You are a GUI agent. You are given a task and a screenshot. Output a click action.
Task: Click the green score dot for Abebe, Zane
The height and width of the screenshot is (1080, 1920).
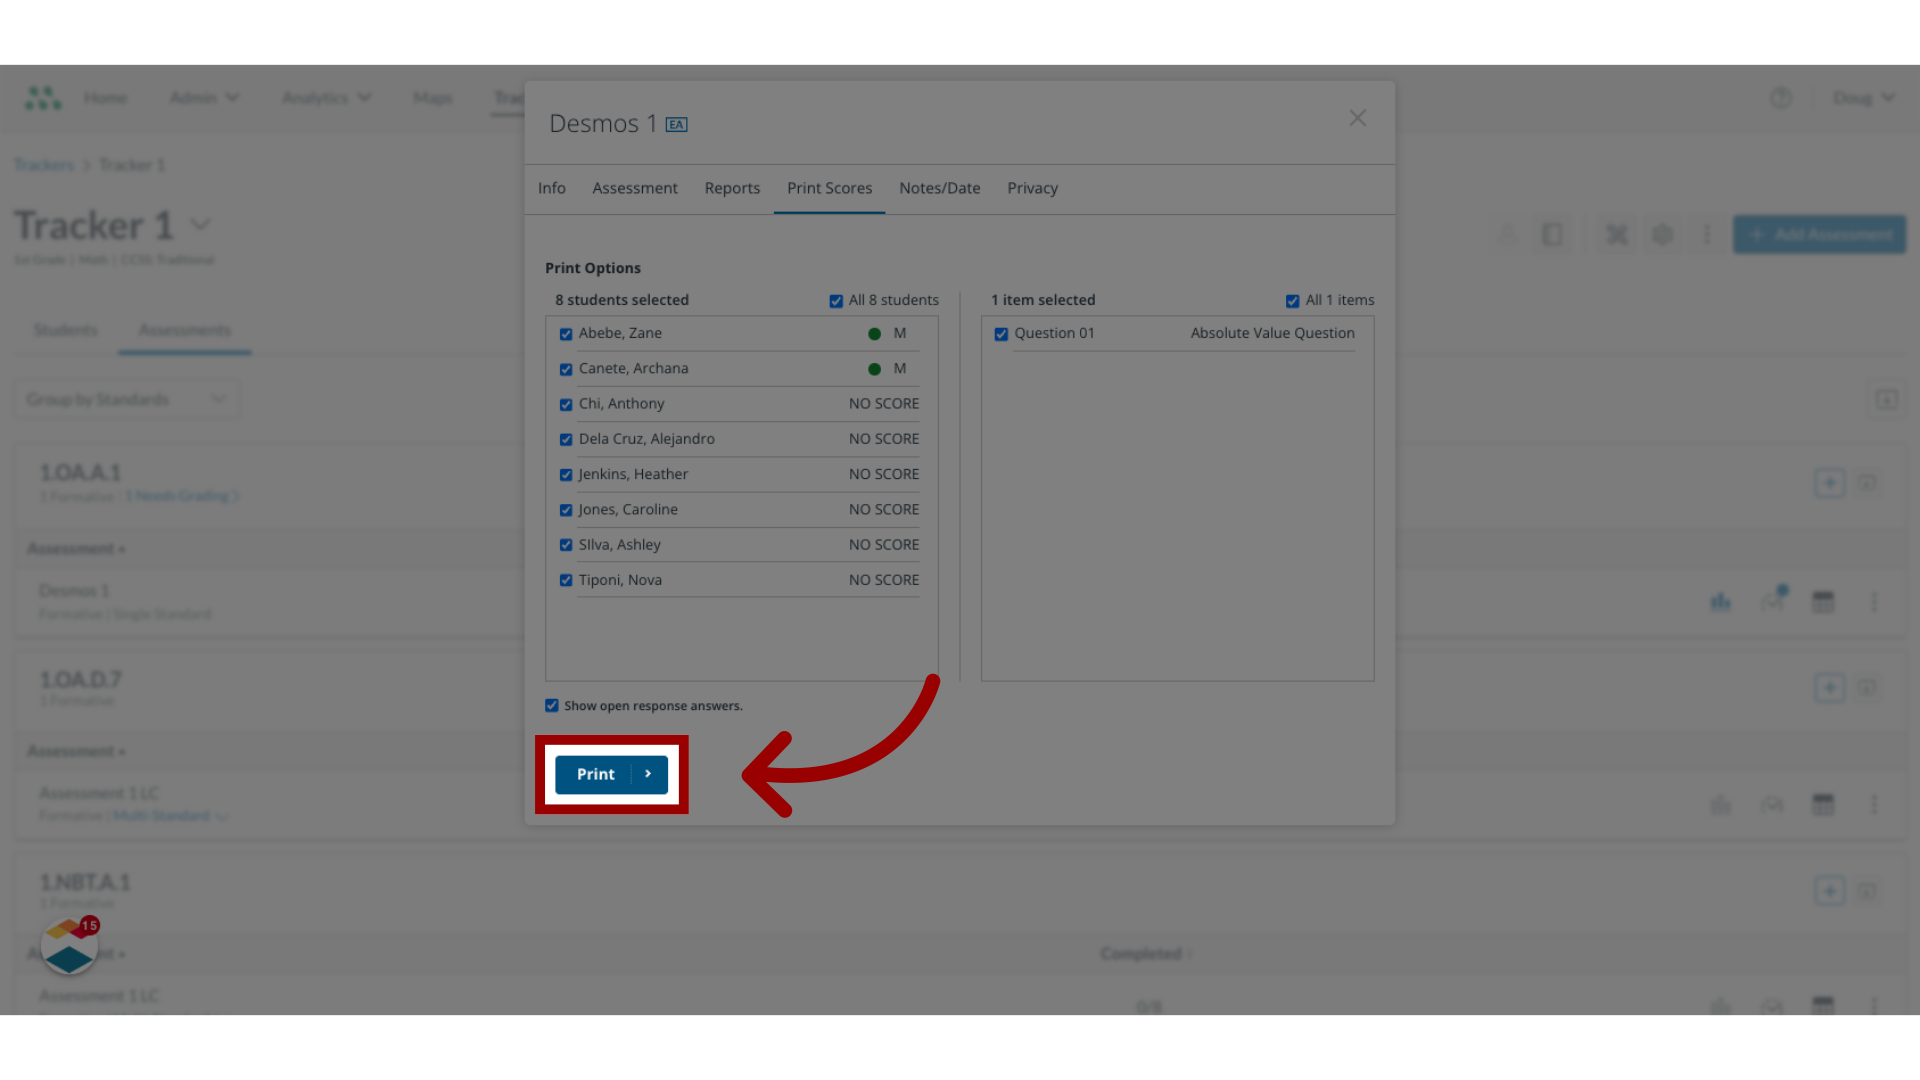[x=874, y=334]
